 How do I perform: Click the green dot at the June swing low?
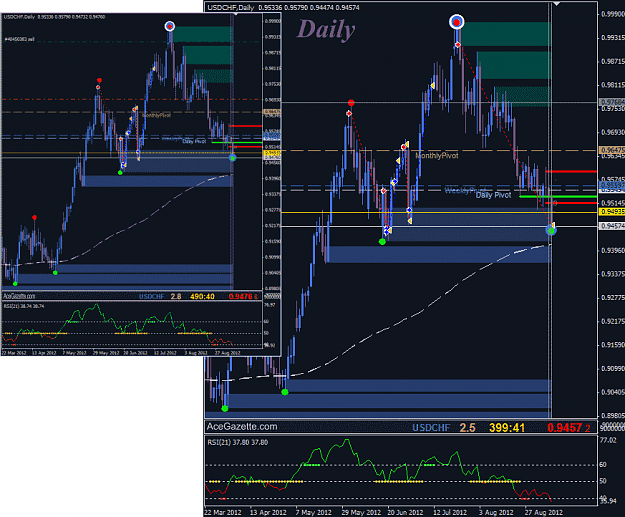coord(382,242)
